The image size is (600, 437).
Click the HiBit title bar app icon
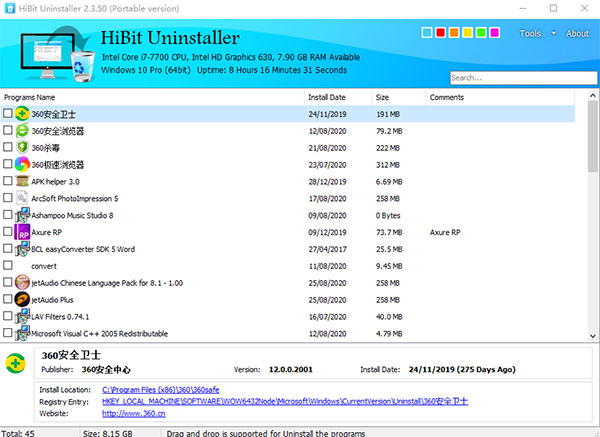10,8
